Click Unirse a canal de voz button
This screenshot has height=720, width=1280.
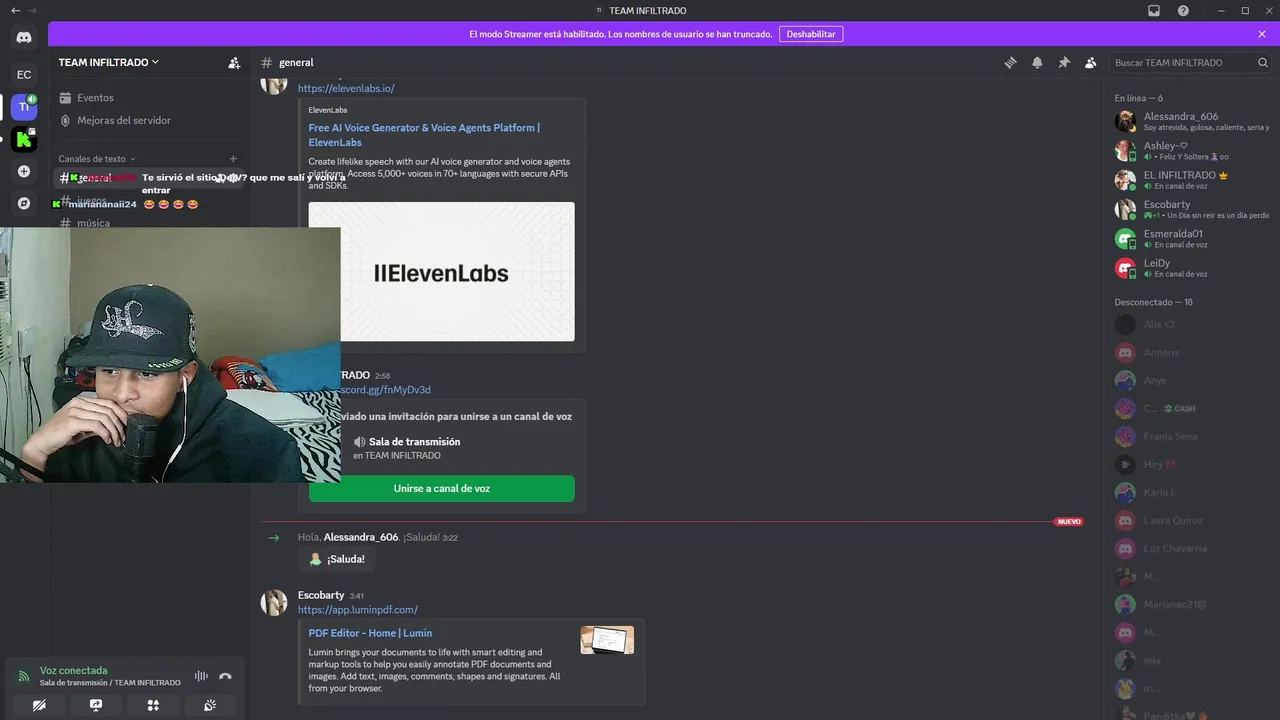point(441,488)
